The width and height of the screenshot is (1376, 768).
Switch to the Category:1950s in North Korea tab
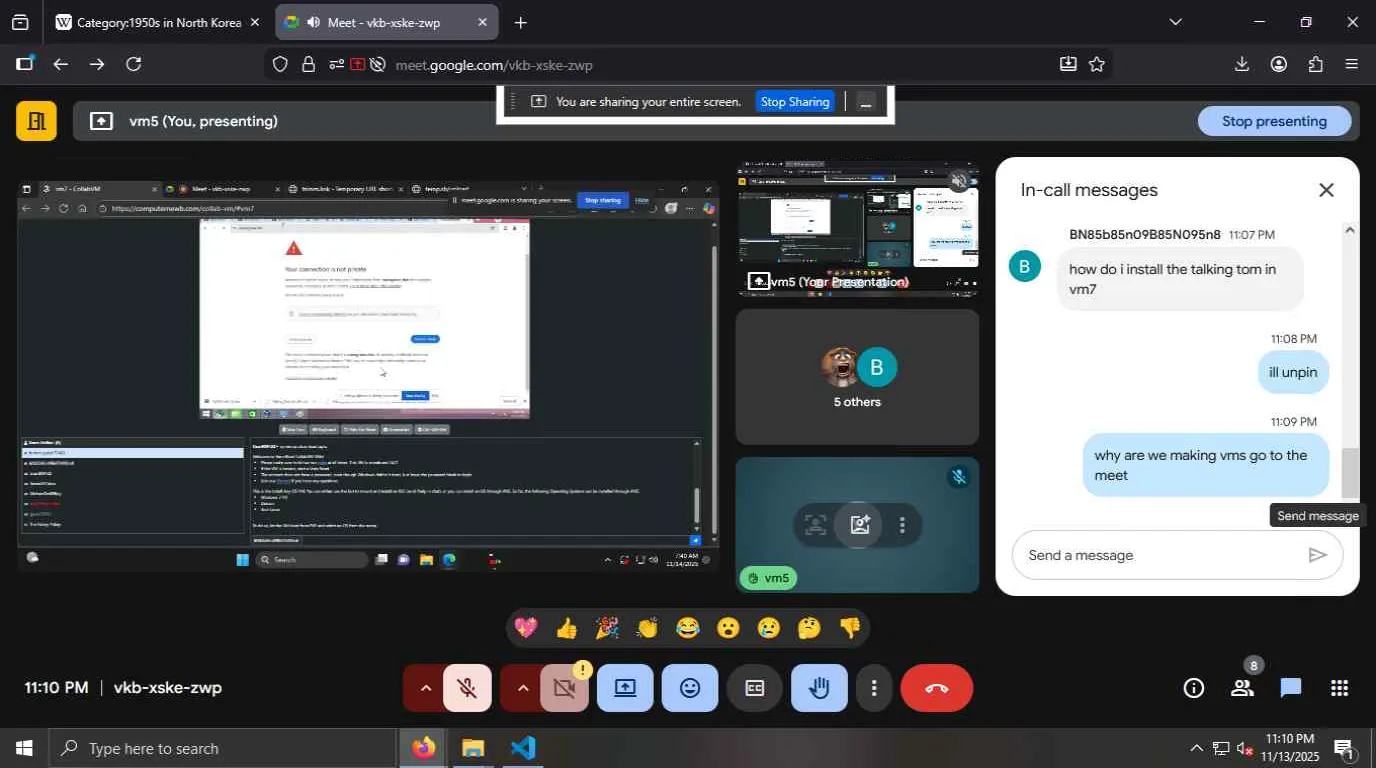[x=158, y=22]
